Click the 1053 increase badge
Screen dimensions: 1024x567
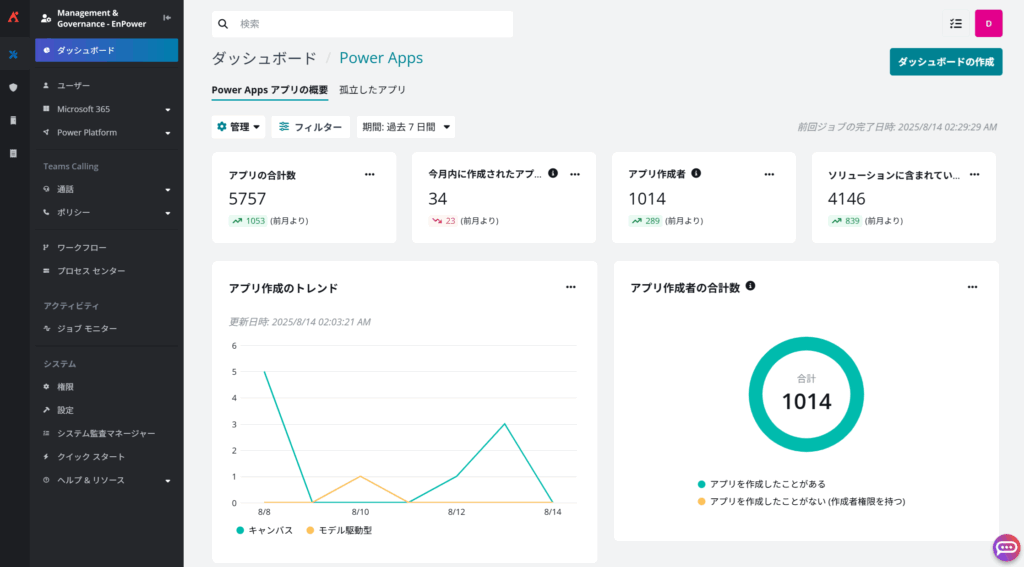coord(248,221)
